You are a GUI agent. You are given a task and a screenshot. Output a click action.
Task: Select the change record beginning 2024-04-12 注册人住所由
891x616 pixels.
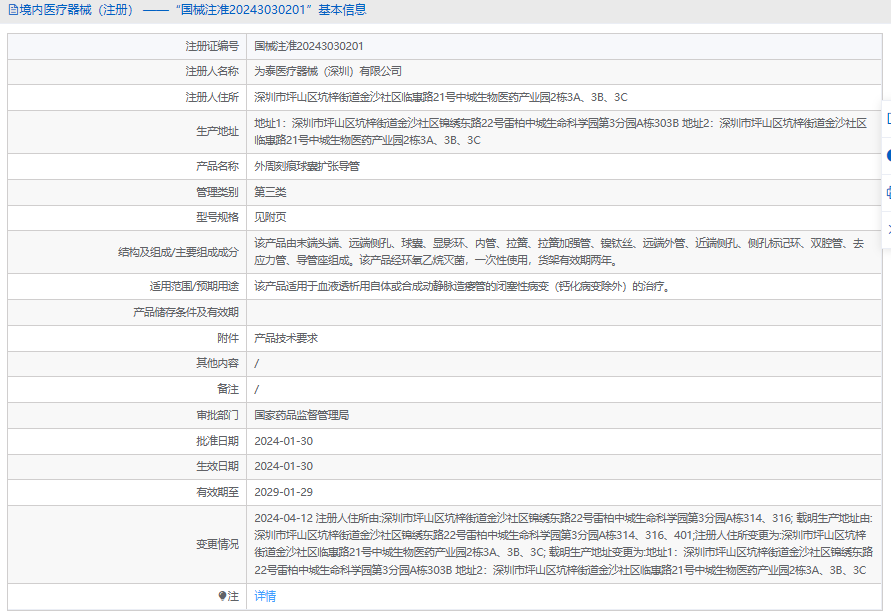(x=564, y=544)
